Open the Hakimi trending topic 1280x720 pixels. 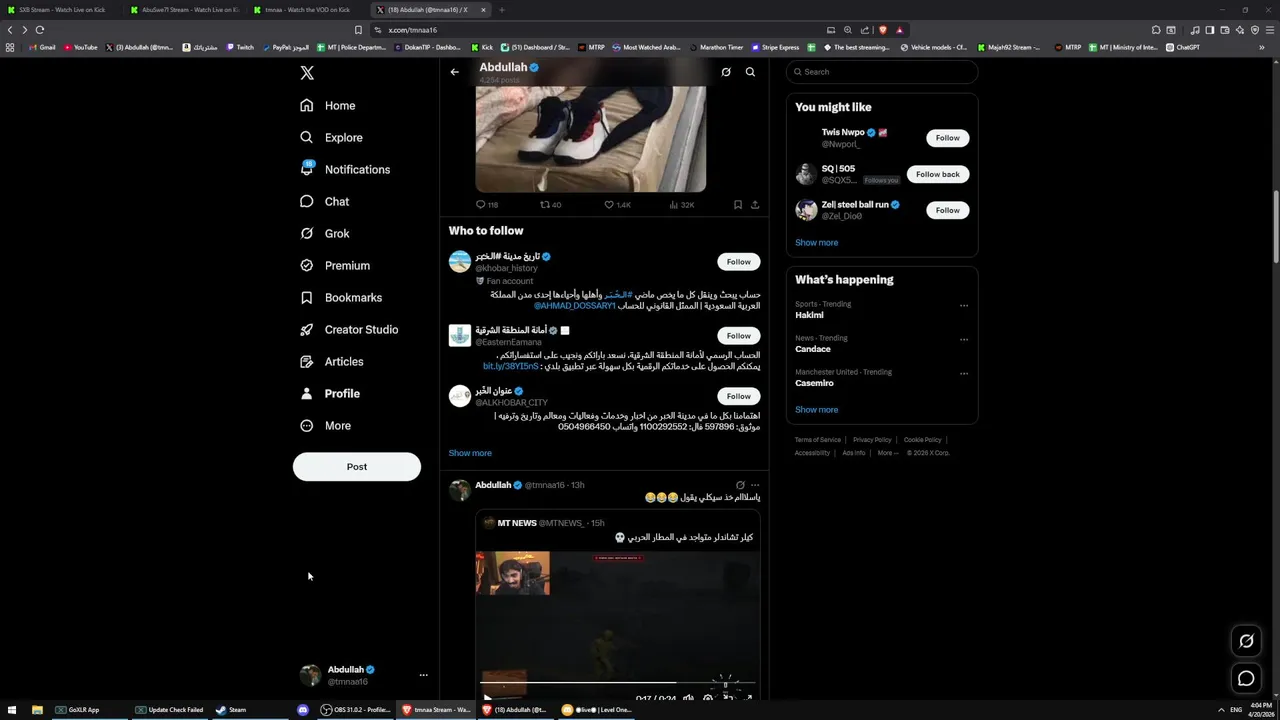[x=809, y=315]
